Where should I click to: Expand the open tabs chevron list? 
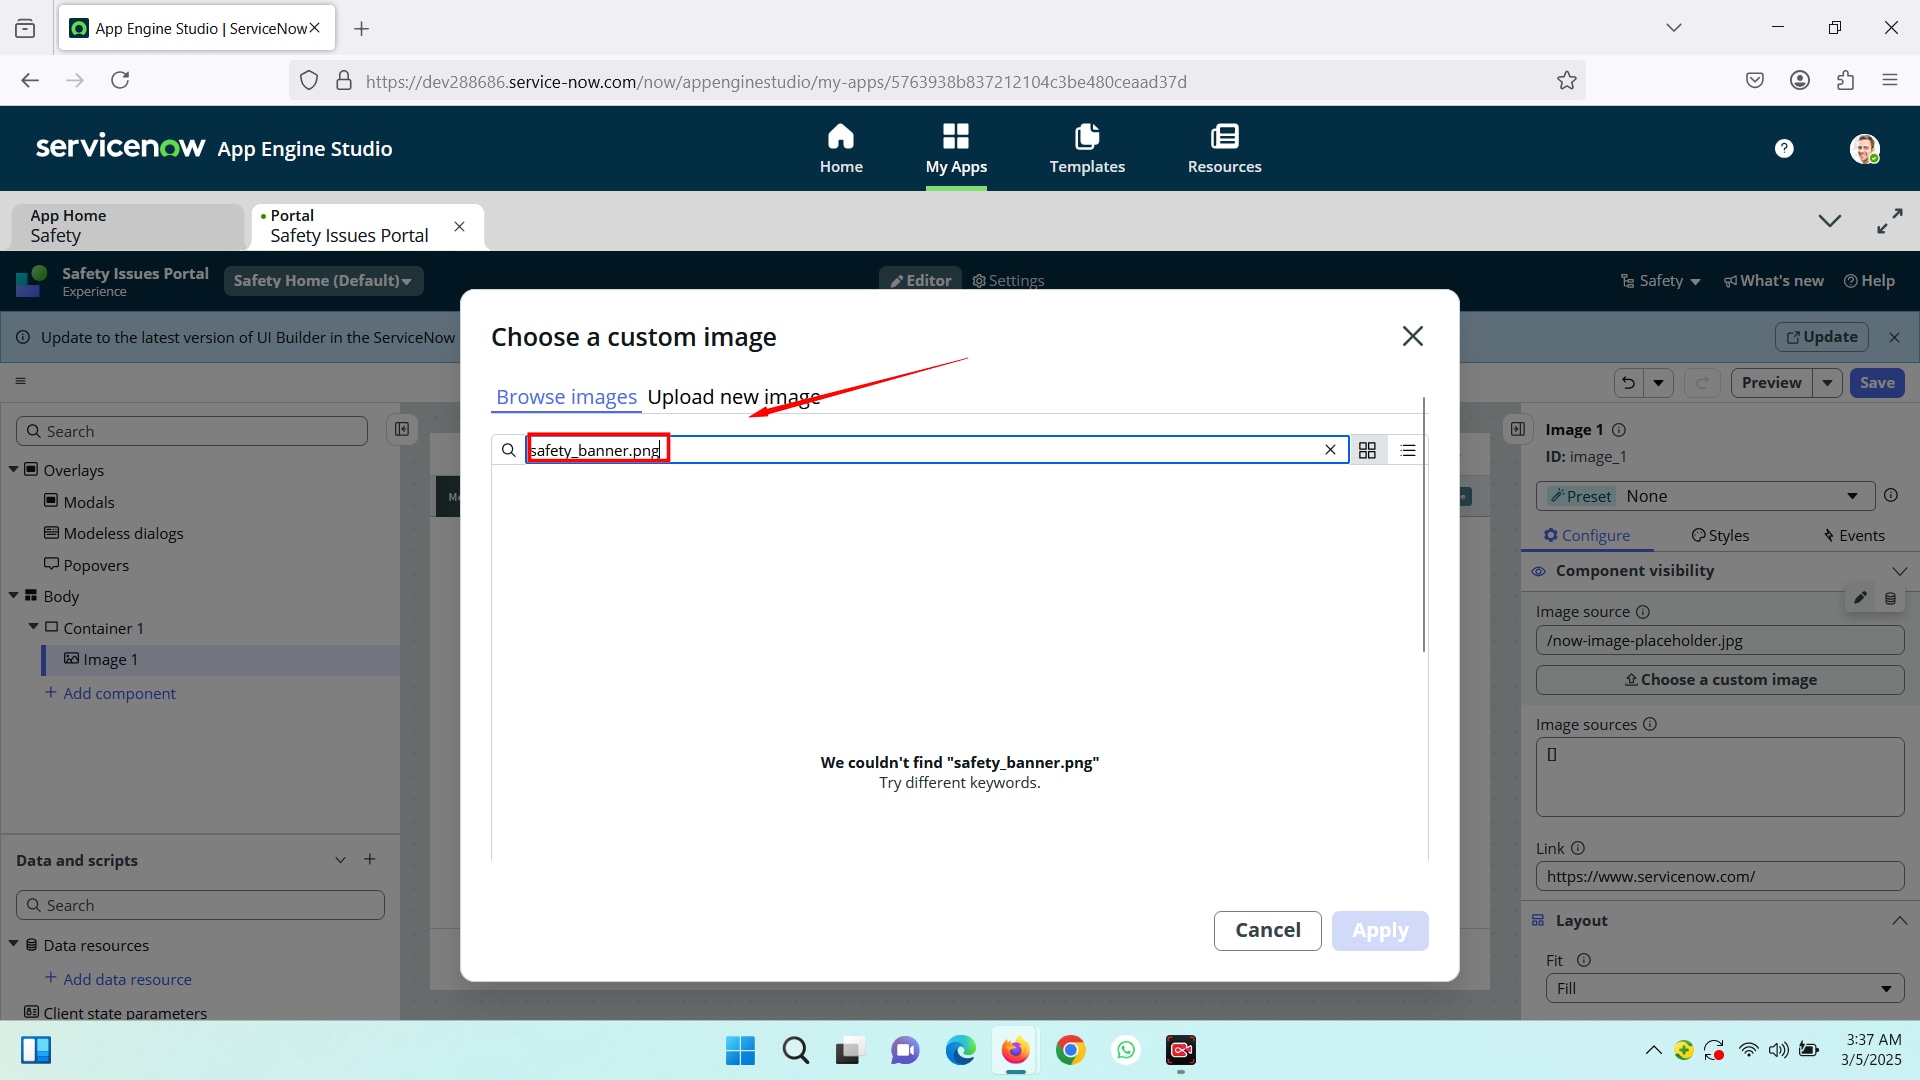point(1829,221)
